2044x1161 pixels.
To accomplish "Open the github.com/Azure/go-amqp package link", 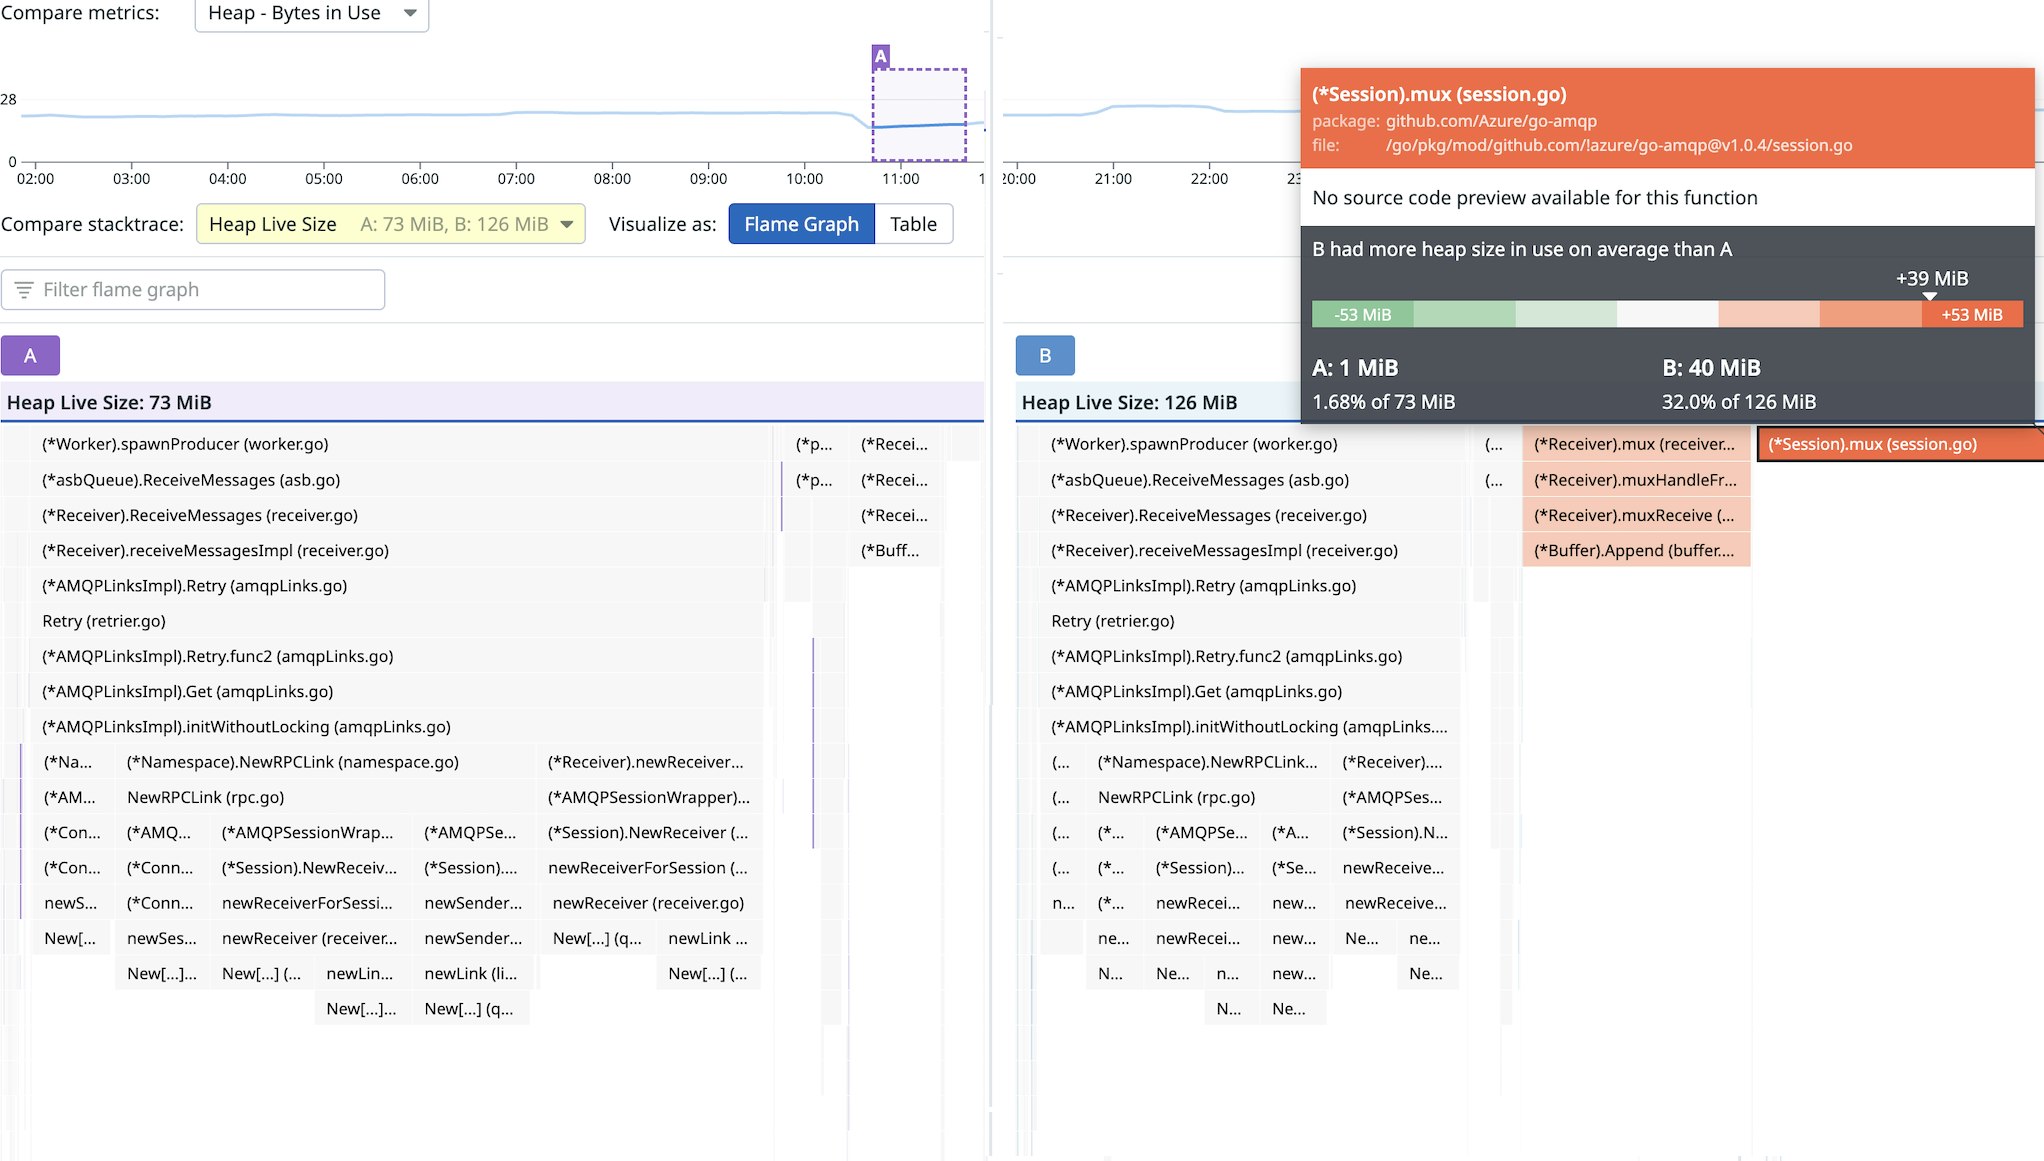I will tap(1490, 121).
